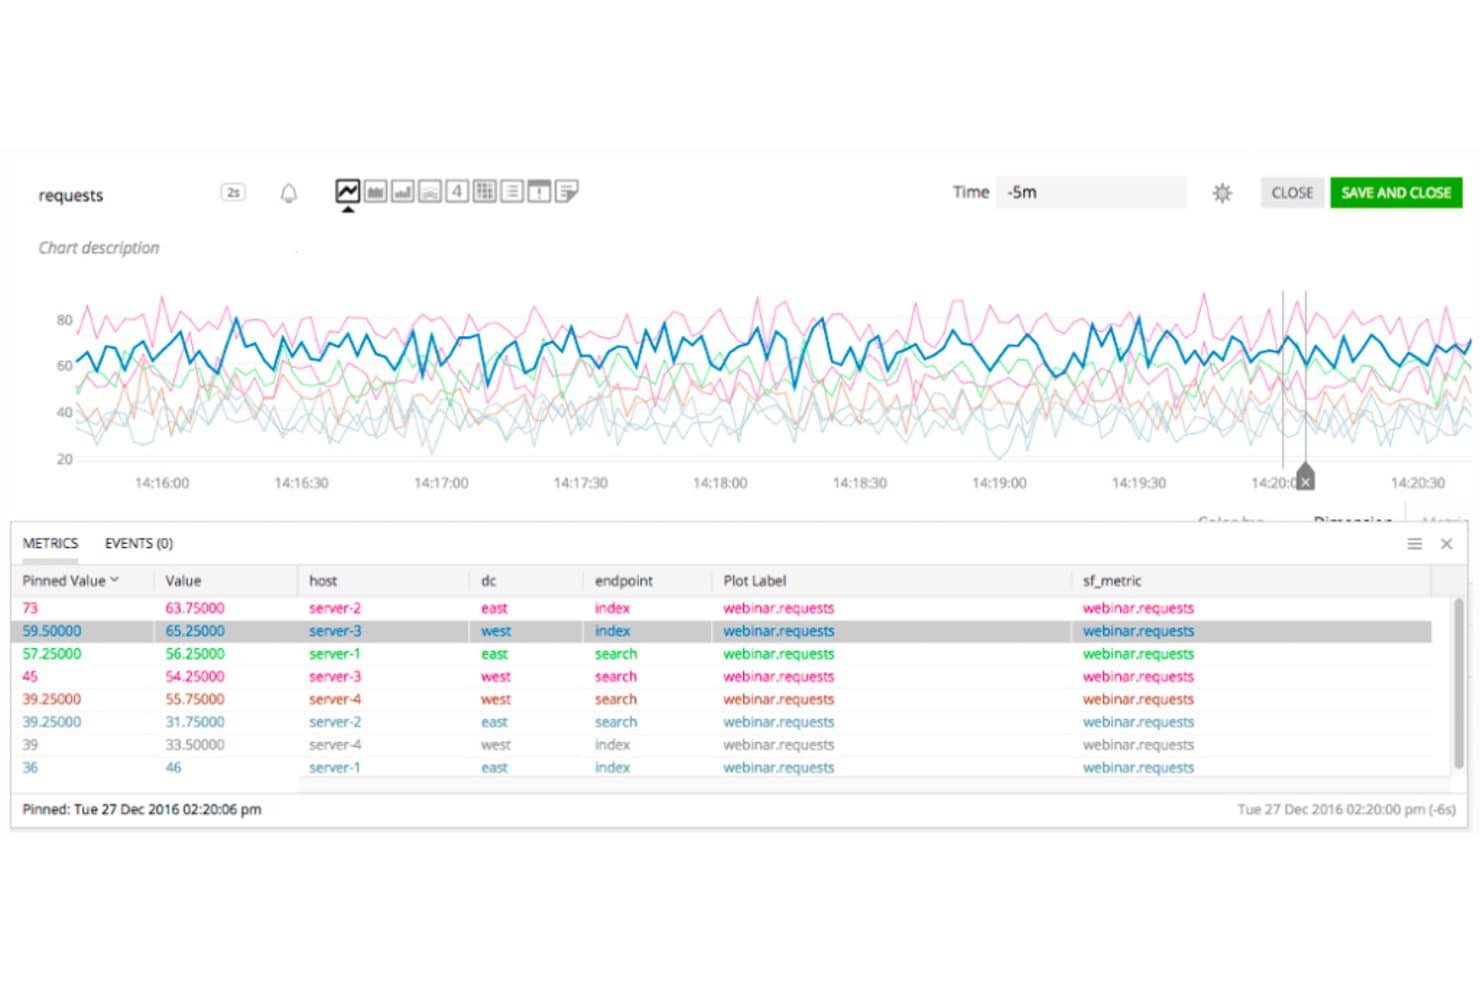
Task: Click pinned value 45 in table
Action: 30,676
